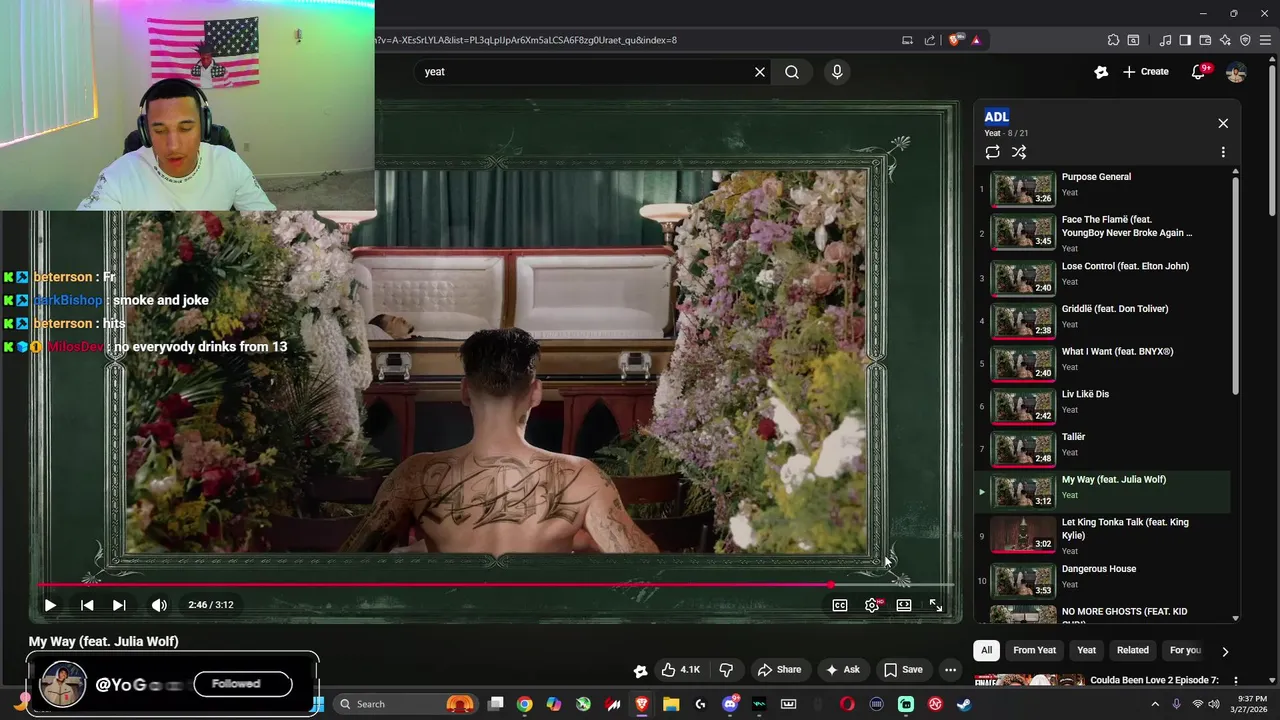This screenshot has width=1280, height=720.
Task: Like the video, 4.1K thumbs up
Action: coord(680,670)
